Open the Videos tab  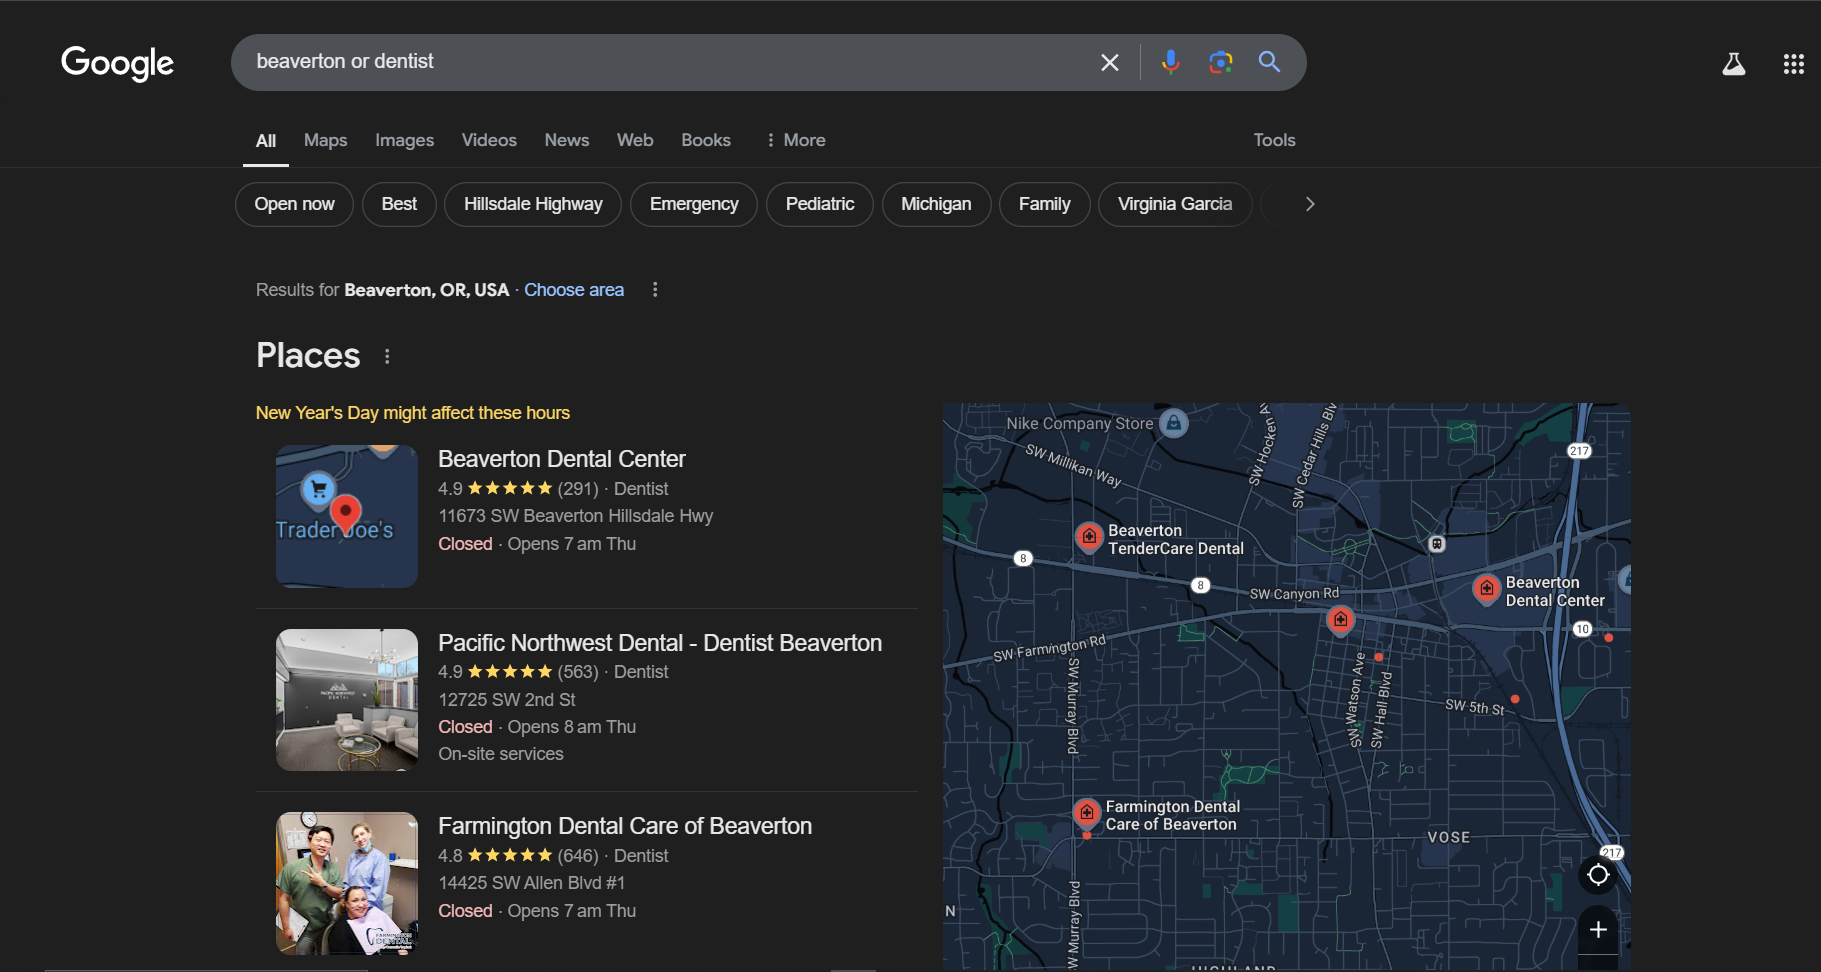point(489,140)
